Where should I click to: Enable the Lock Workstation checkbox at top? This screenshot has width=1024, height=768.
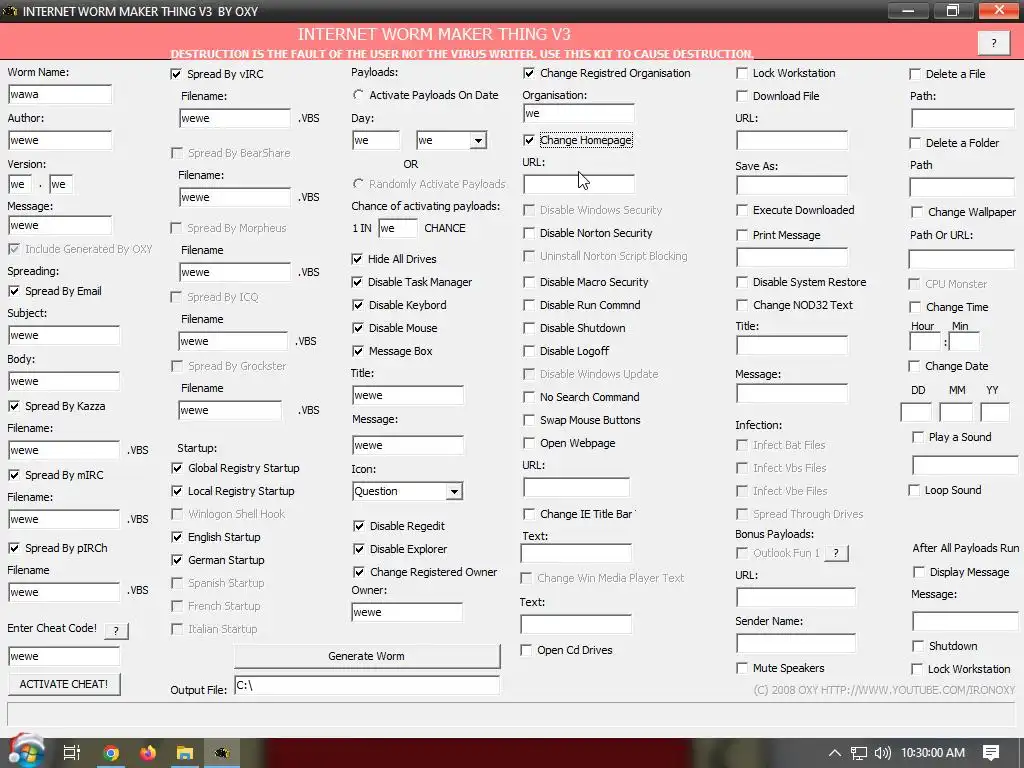click(742, 73)
